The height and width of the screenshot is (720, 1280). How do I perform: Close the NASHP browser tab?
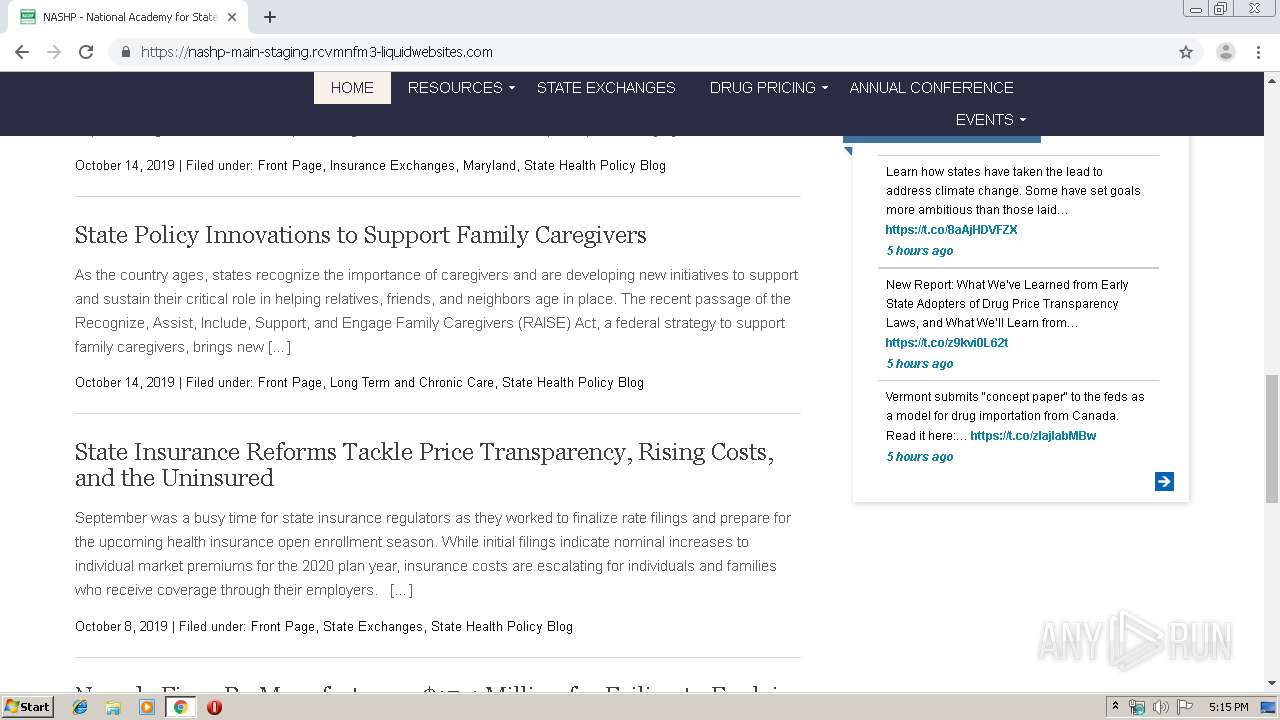pos(232,17)
